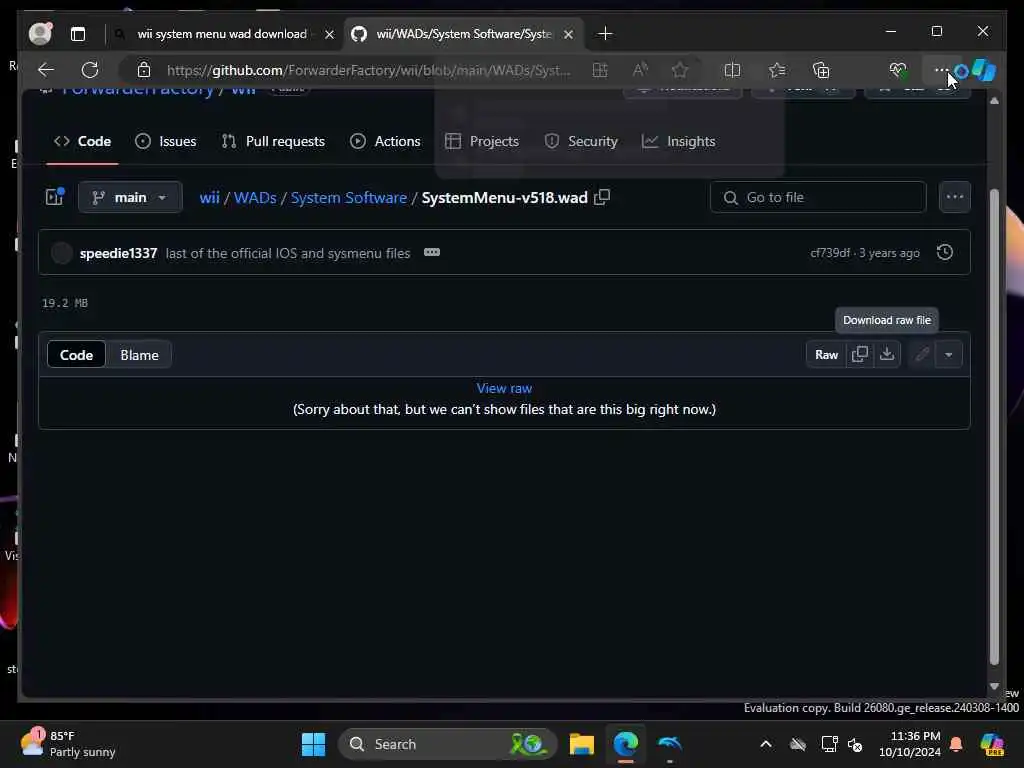The width and height of the screenshot is (1024, 768).
Task: Open the View raw link
Action: [504, 388]
